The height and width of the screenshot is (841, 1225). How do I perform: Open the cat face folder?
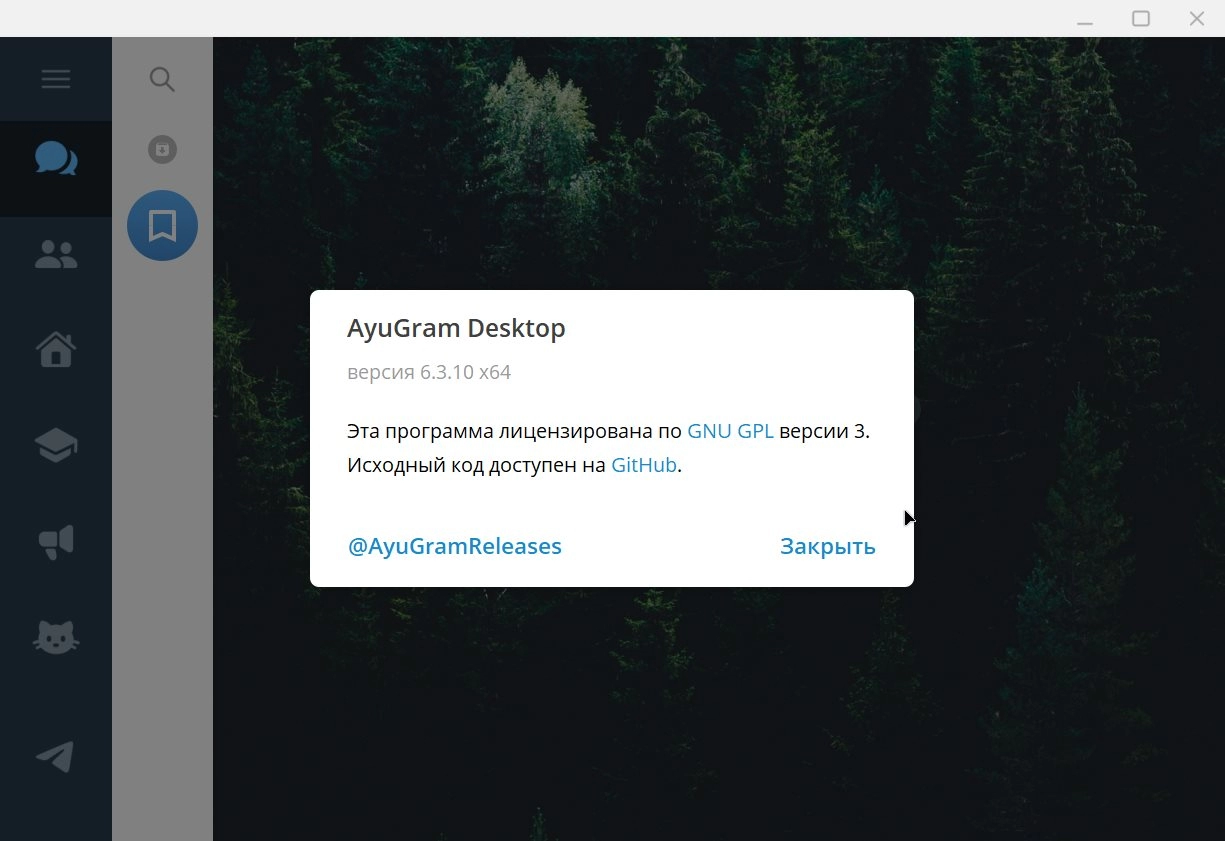(56, 637)
